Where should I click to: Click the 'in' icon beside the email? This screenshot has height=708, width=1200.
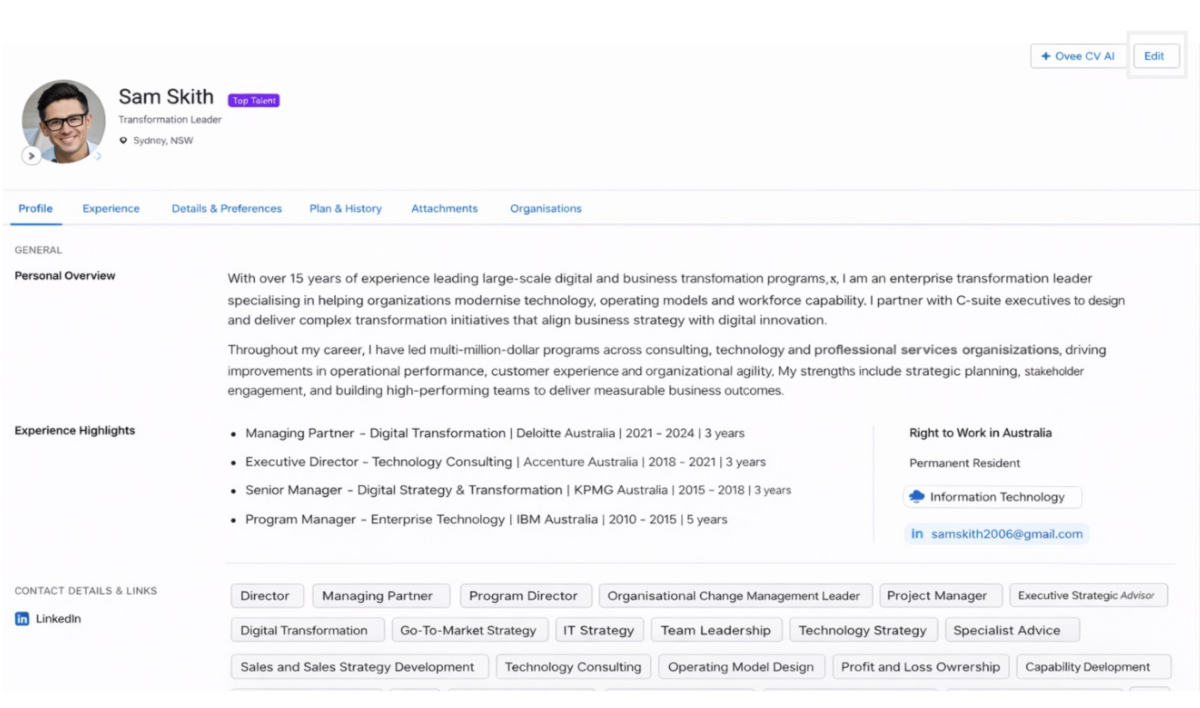(917, 534)
